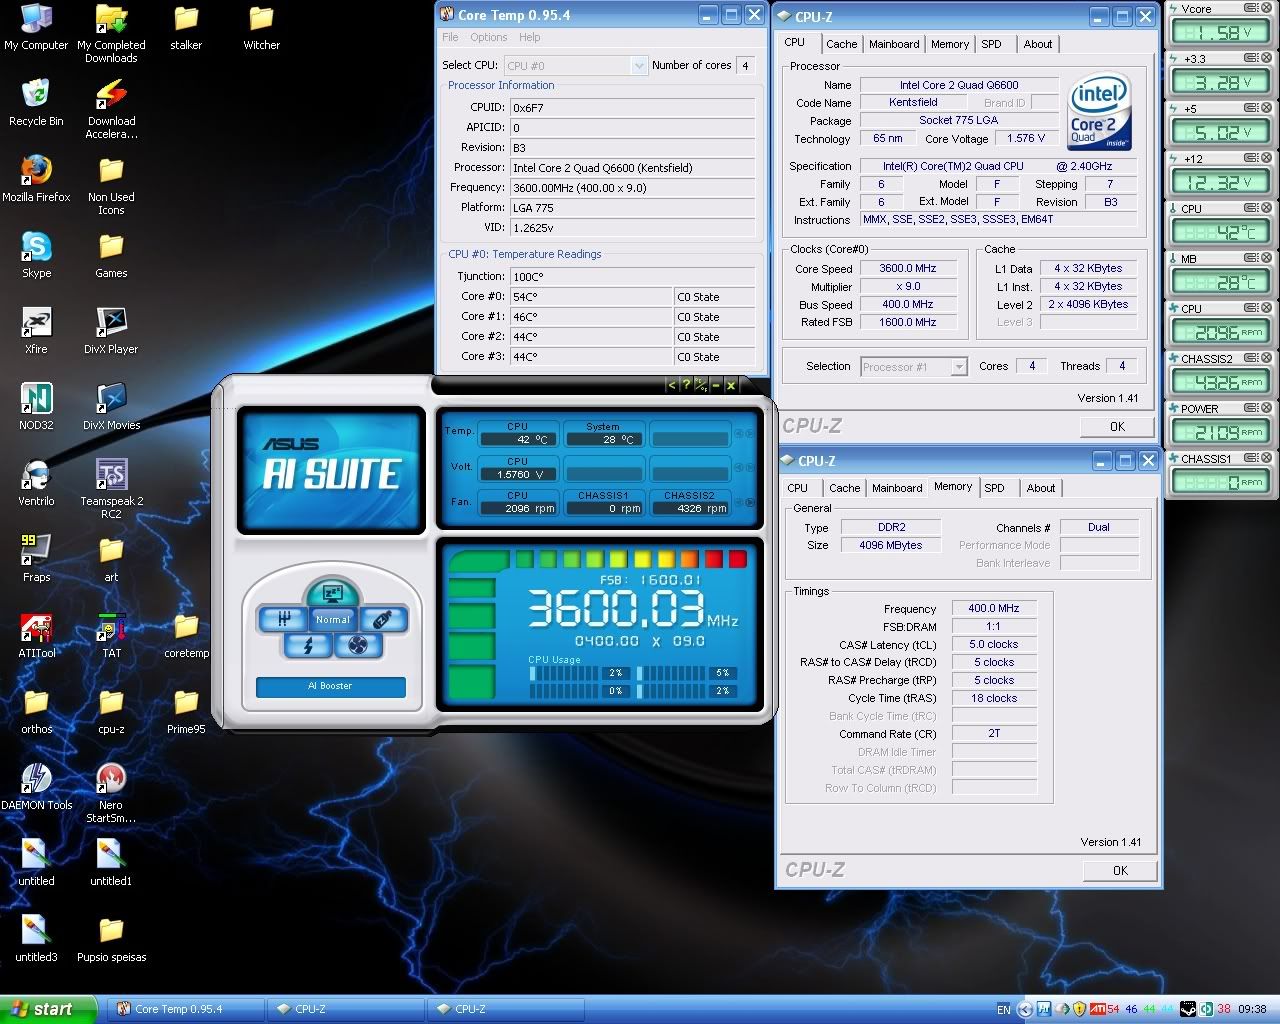This screenshot has height=1024, width=1280.
Task: Switch to About tab in upper CPU-Z window
Action: point(1038,44)
